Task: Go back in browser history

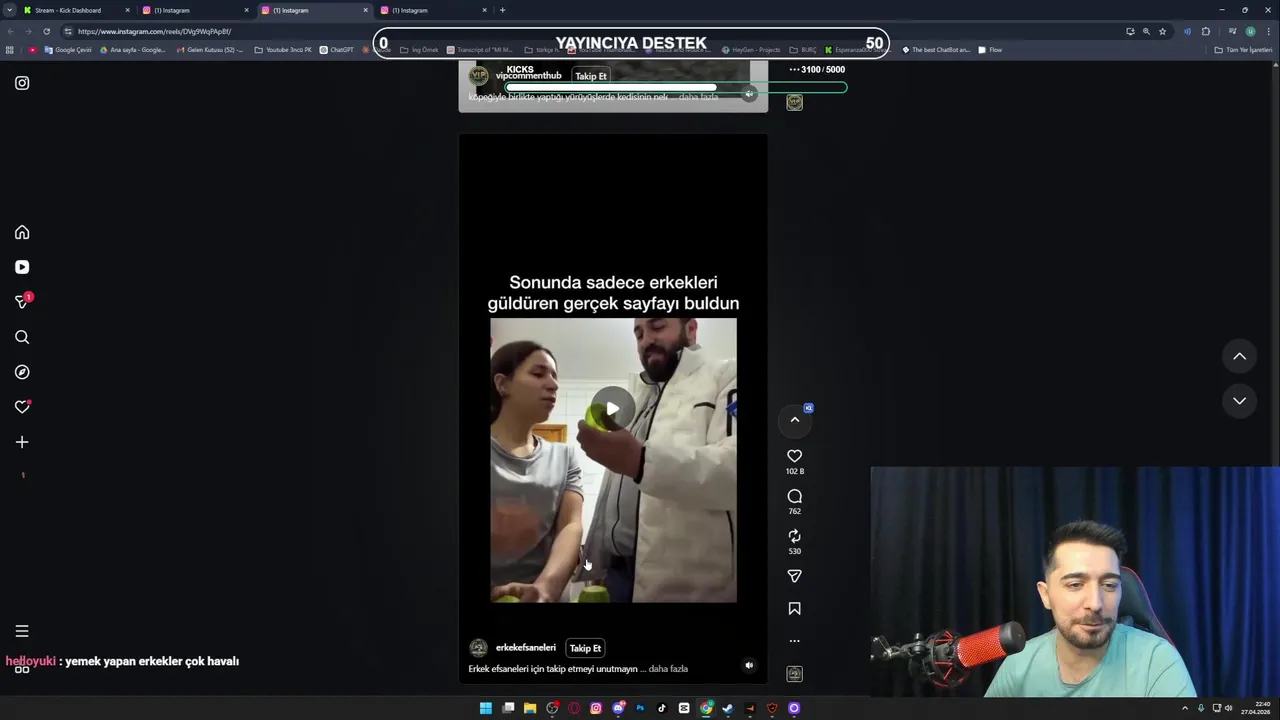Action: [10, 31]
